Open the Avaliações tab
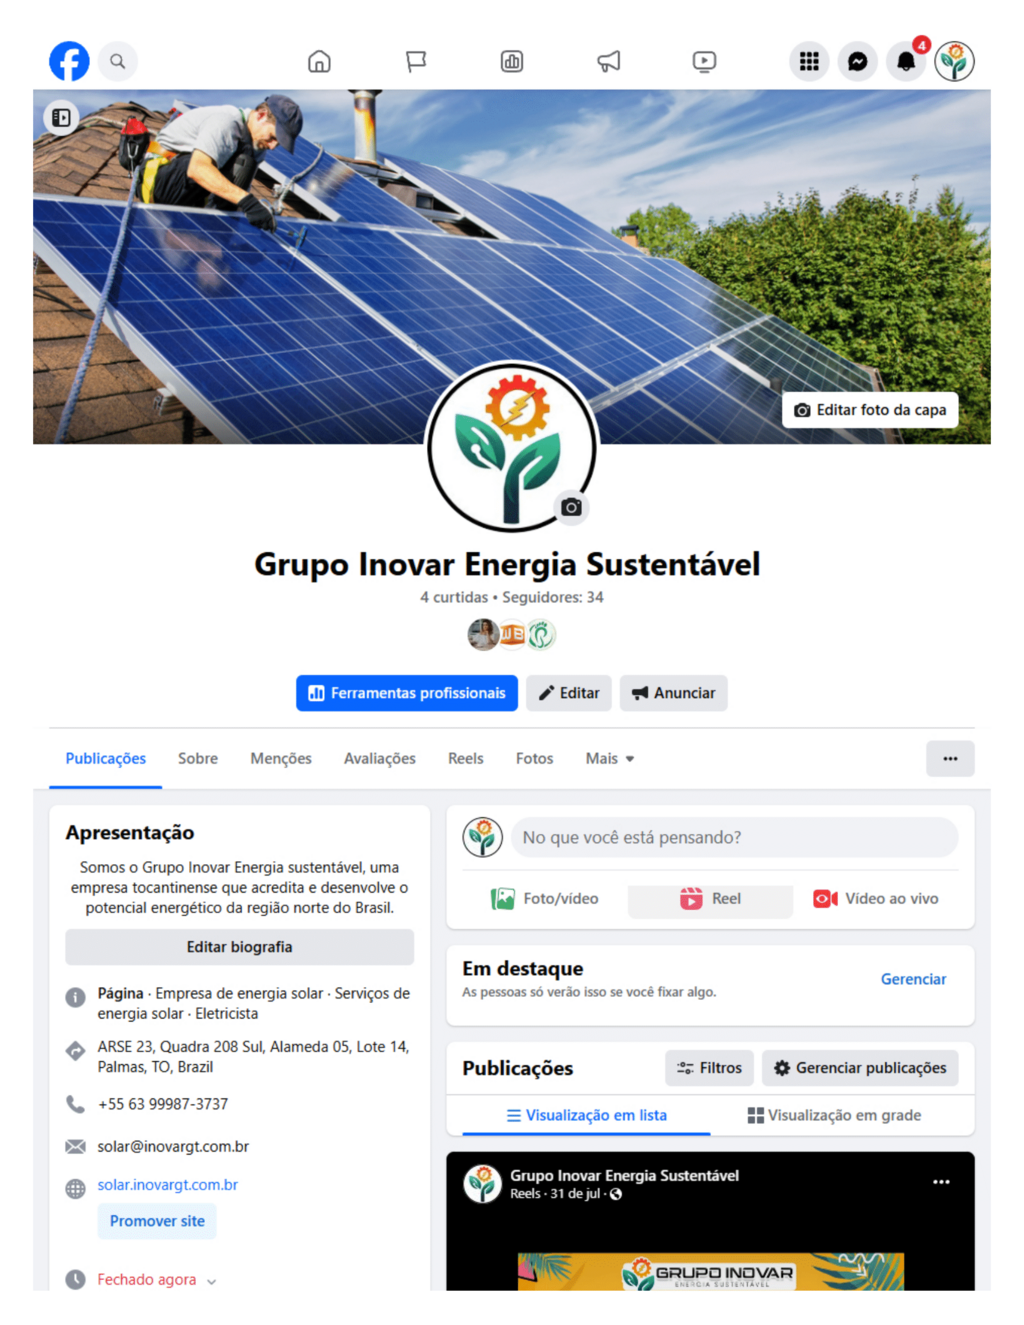1024x1325 pixels. point(380,758)
